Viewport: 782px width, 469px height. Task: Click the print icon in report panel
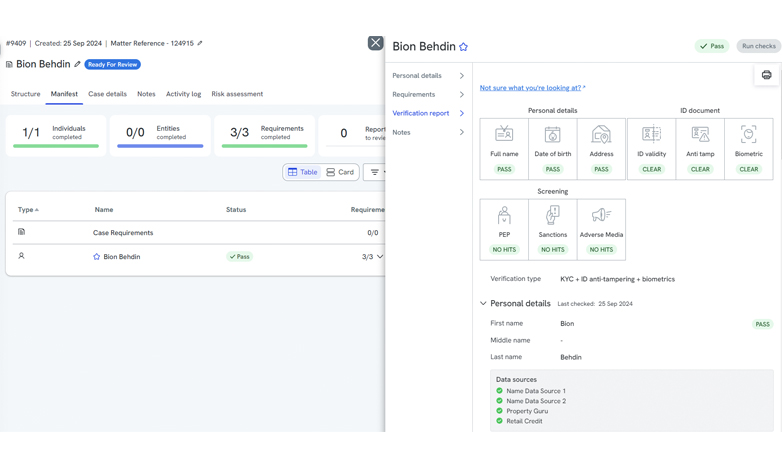766,75
